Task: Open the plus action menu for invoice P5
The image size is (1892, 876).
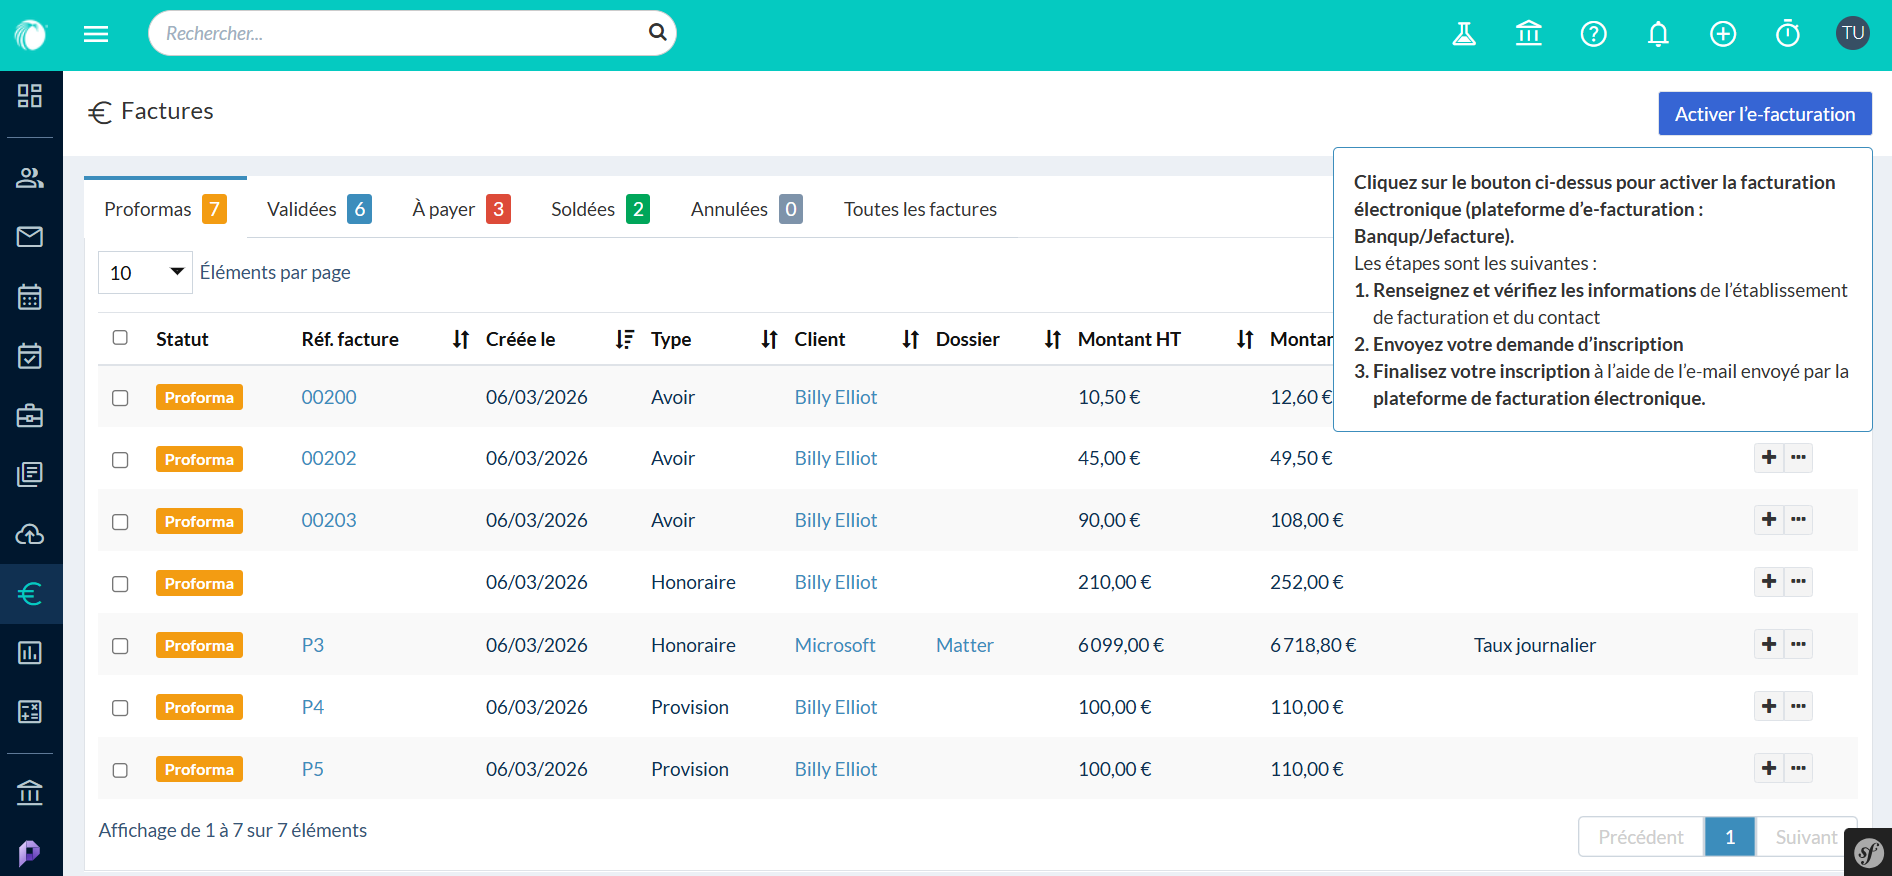Action: (x=1769, y=768)
